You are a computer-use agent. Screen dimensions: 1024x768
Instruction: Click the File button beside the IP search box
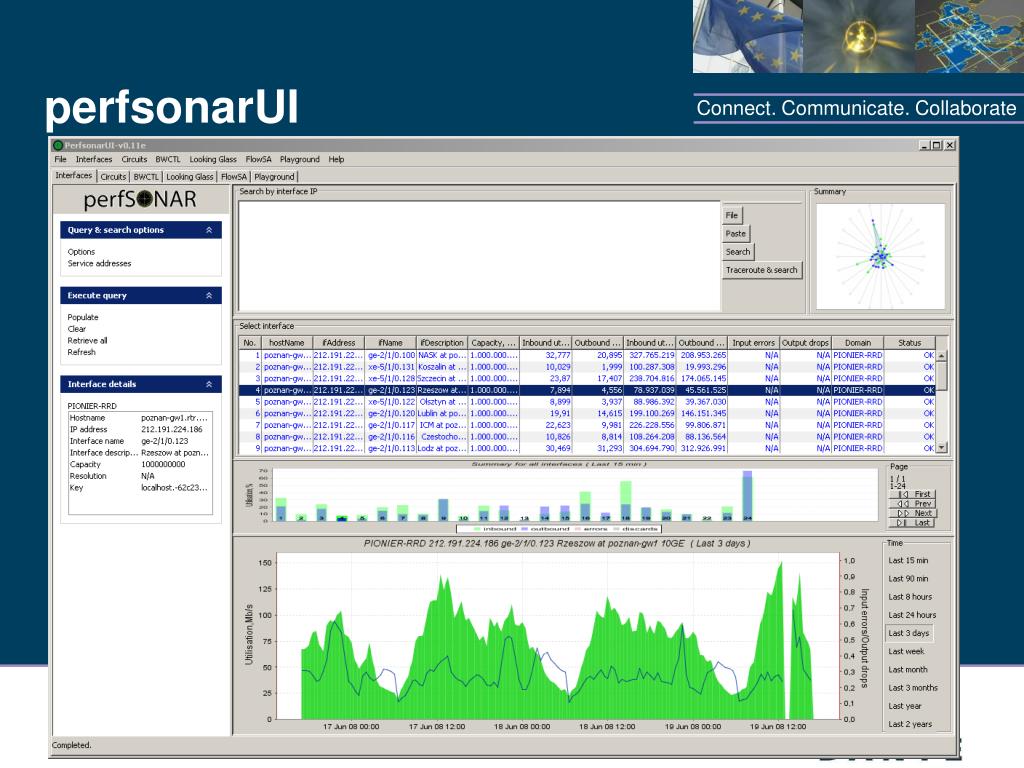tap(732, 216)
